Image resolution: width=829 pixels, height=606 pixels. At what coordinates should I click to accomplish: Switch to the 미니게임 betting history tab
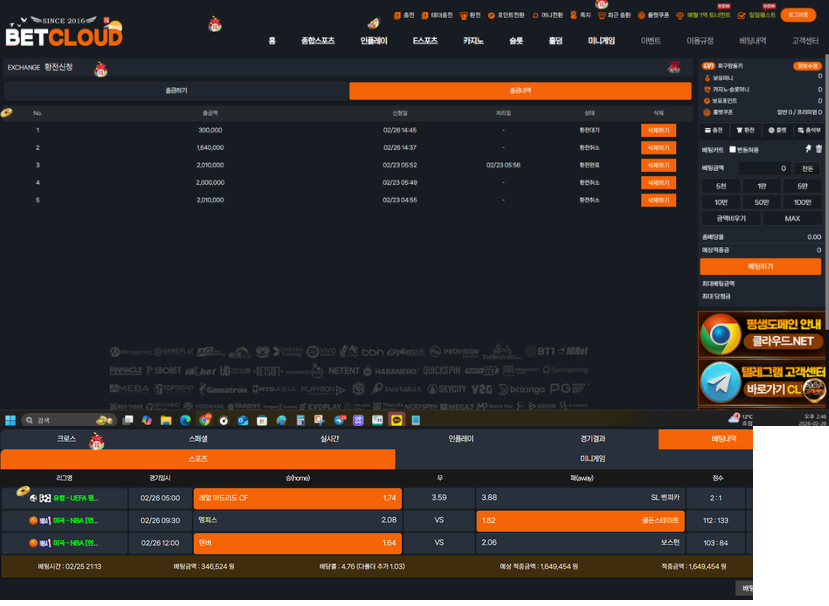tap(593, 459)
